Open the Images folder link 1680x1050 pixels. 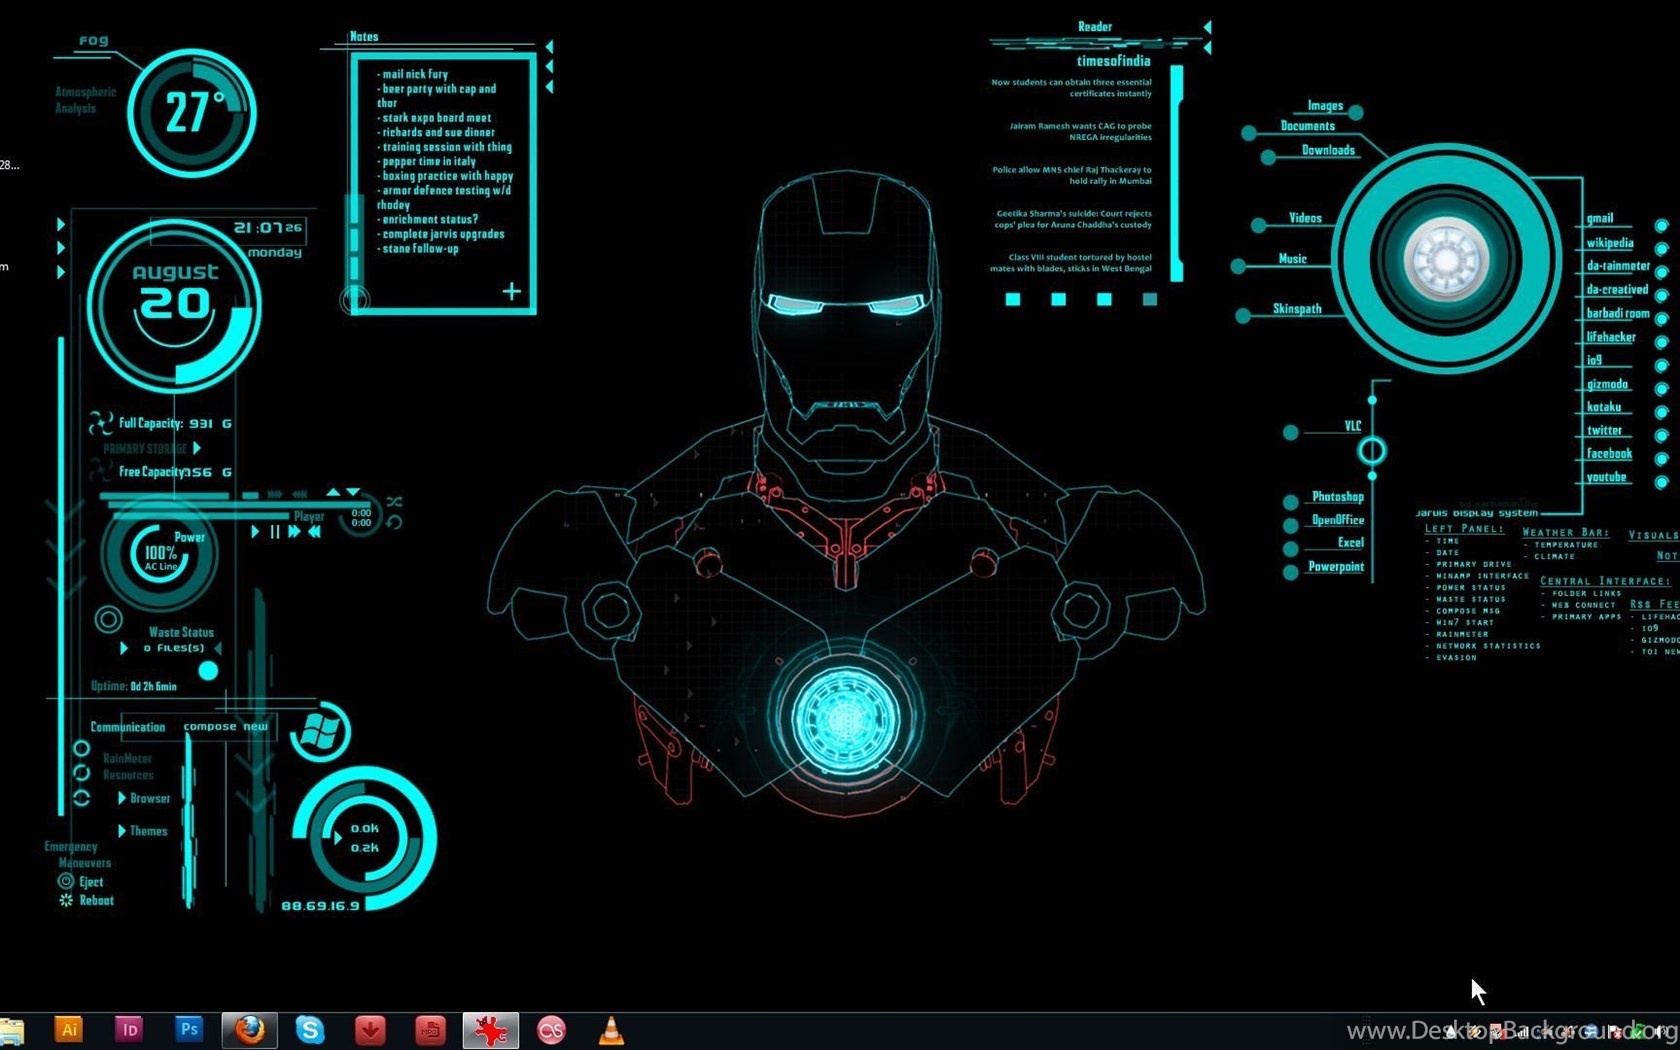pyautogui.click(x=1325, y=106)
